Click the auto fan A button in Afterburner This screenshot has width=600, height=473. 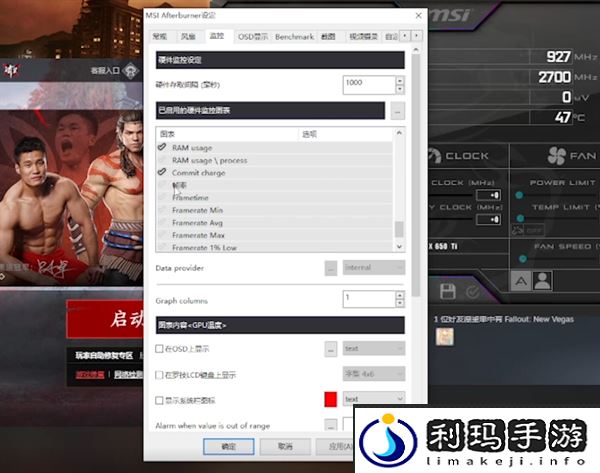coord(521,281)
